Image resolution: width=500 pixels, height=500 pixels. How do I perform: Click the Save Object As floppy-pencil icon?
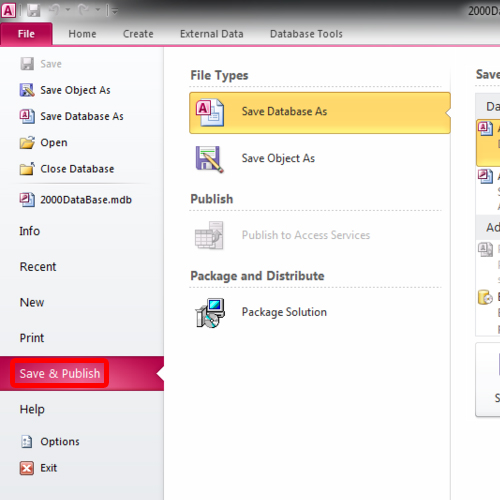(209, 159)
